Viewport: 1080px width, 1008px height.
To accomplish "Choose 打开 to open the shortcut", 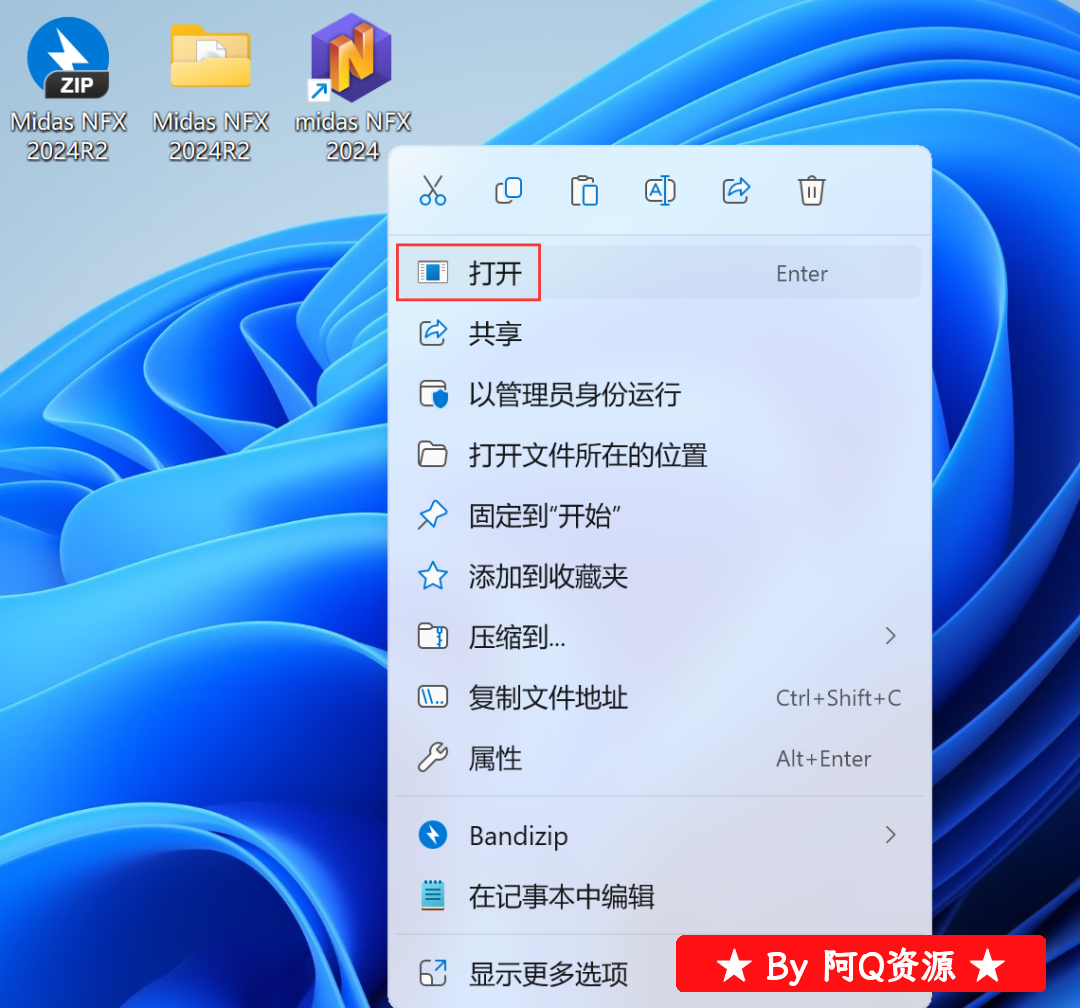I will coord(658,273).
